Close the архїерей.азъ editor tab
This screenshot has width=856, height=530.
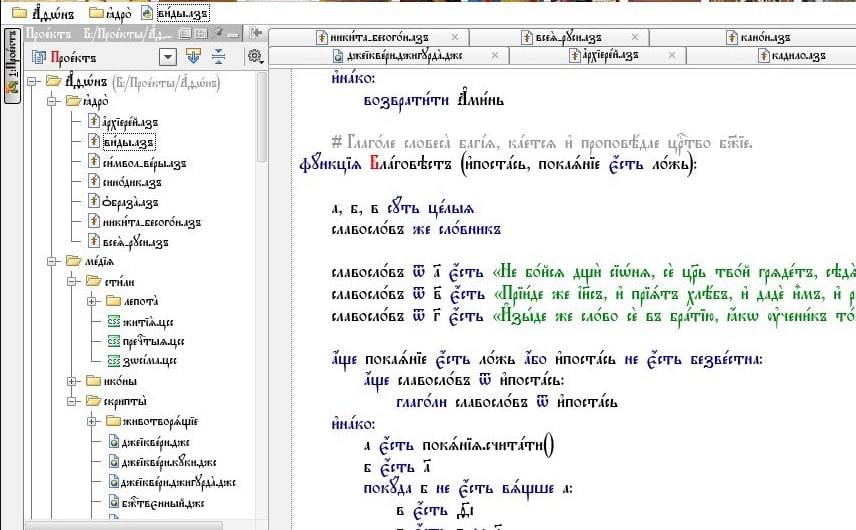point(671,55)
